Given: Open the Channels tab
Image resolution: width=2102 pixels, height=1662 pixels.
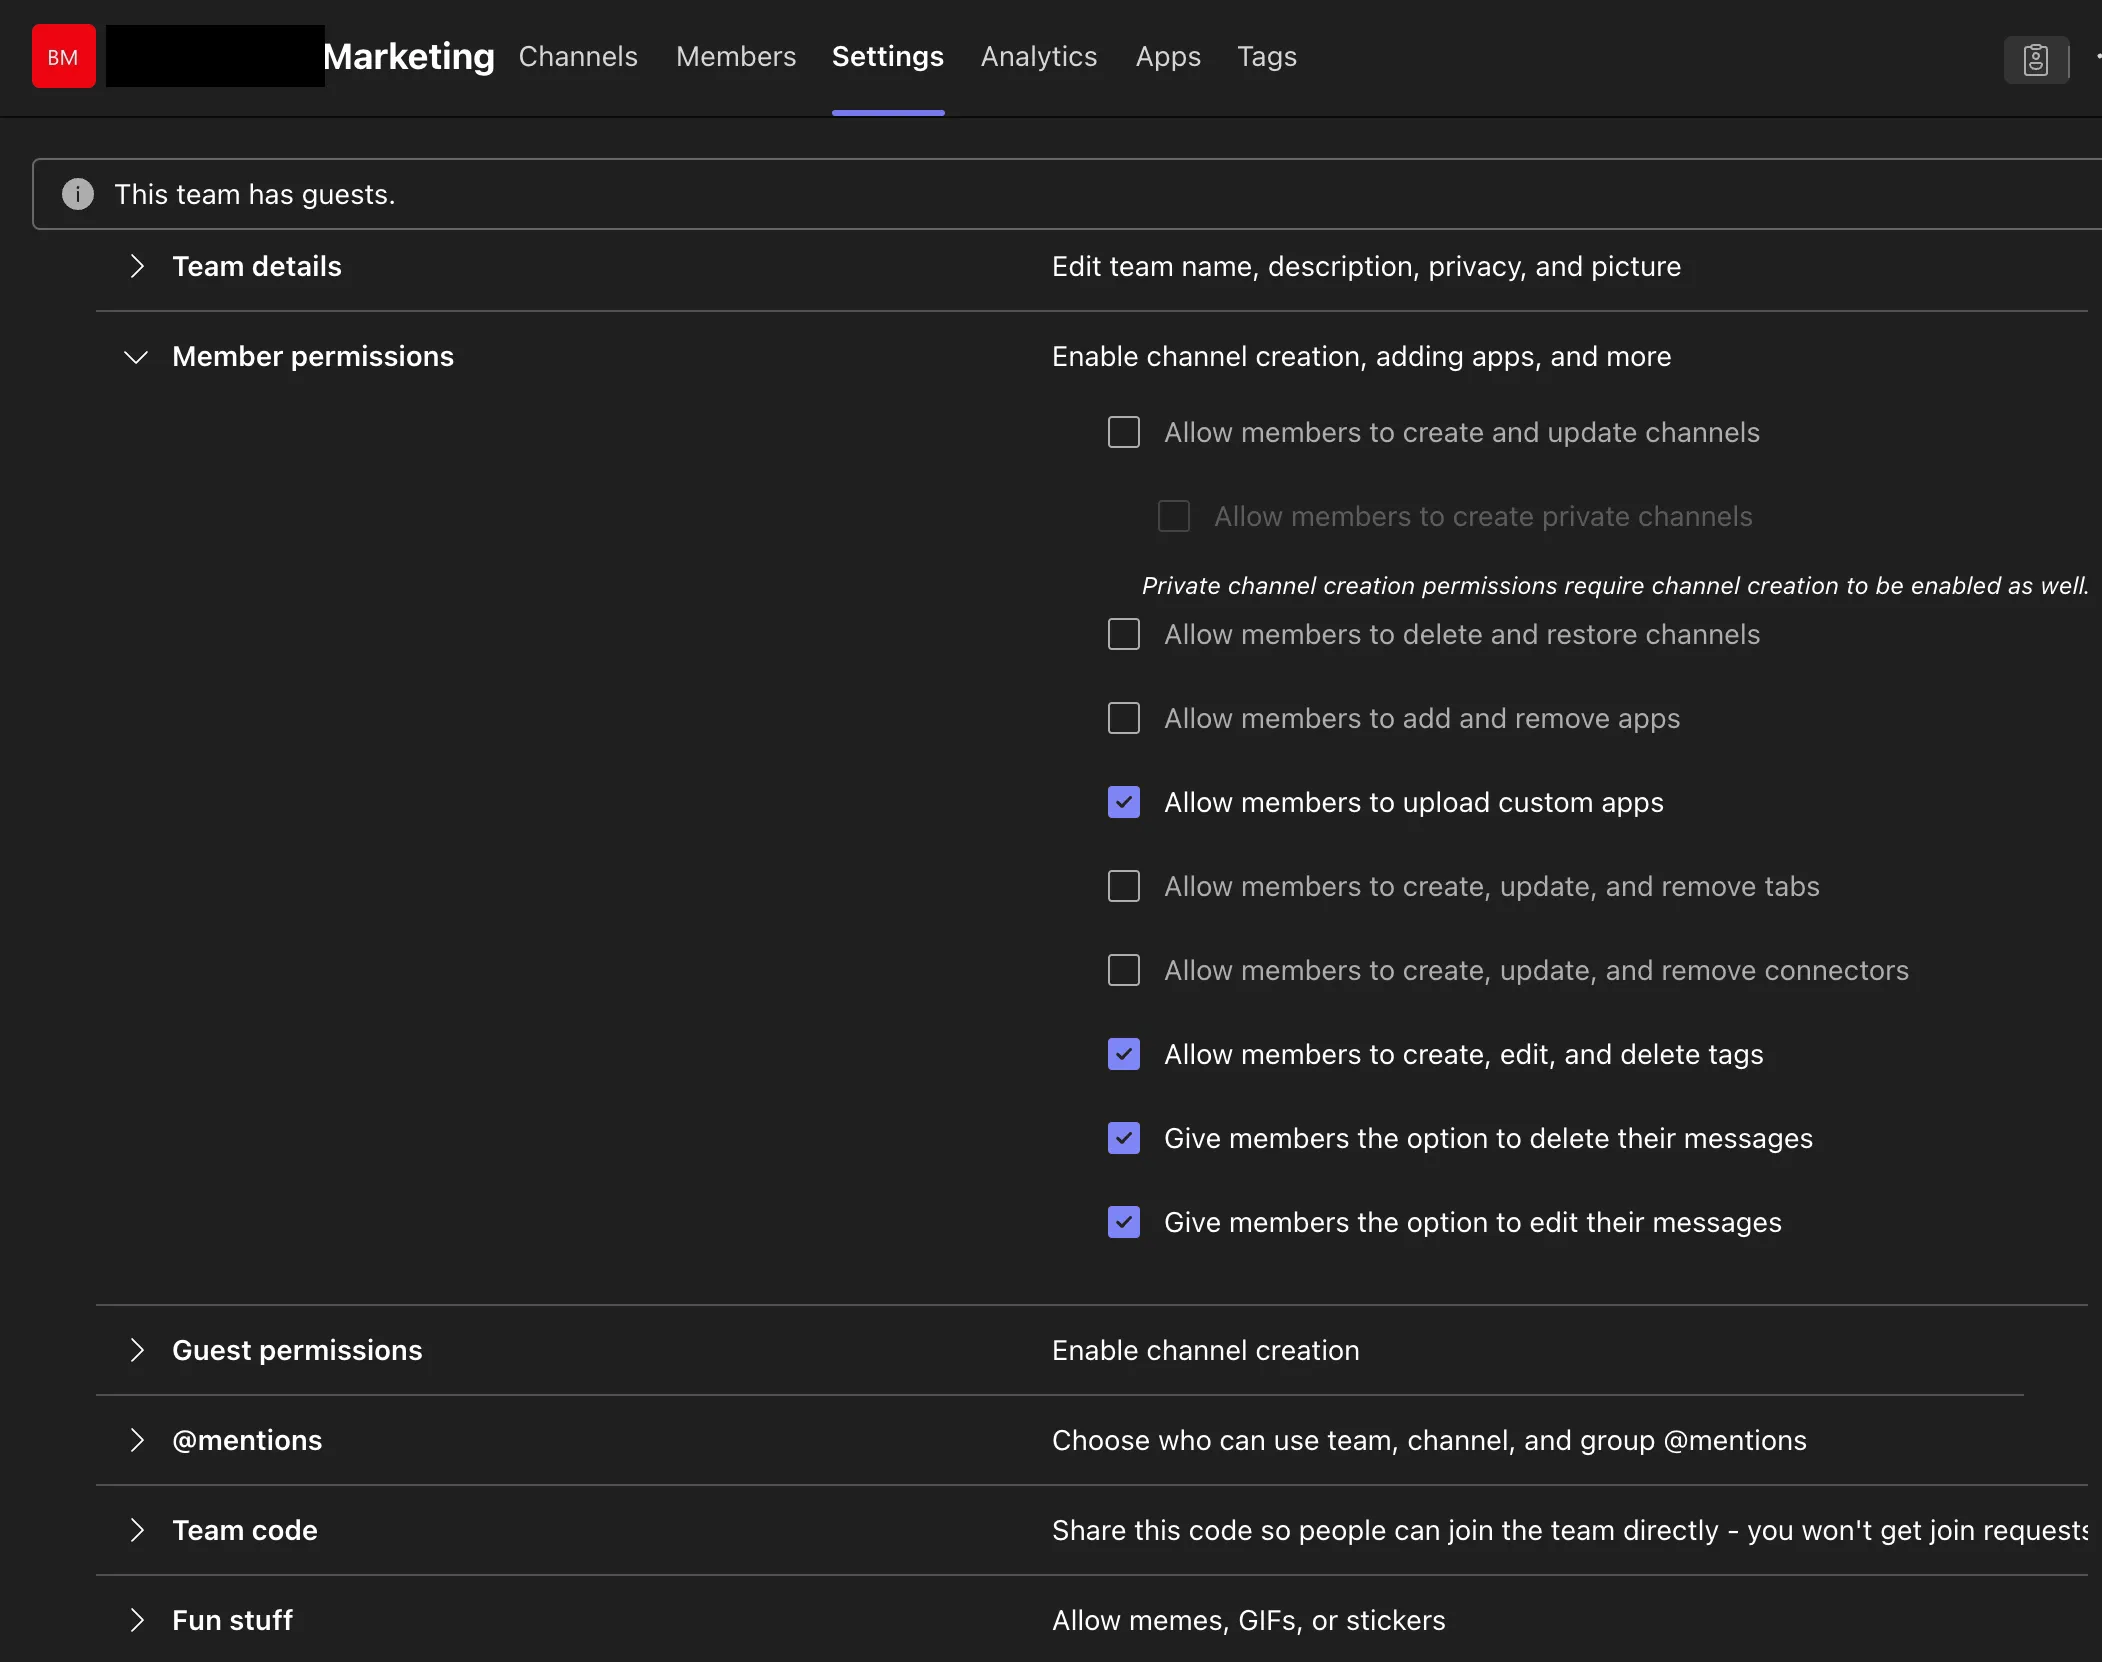Looking at the screenshot, I should [x=578, y=56].
